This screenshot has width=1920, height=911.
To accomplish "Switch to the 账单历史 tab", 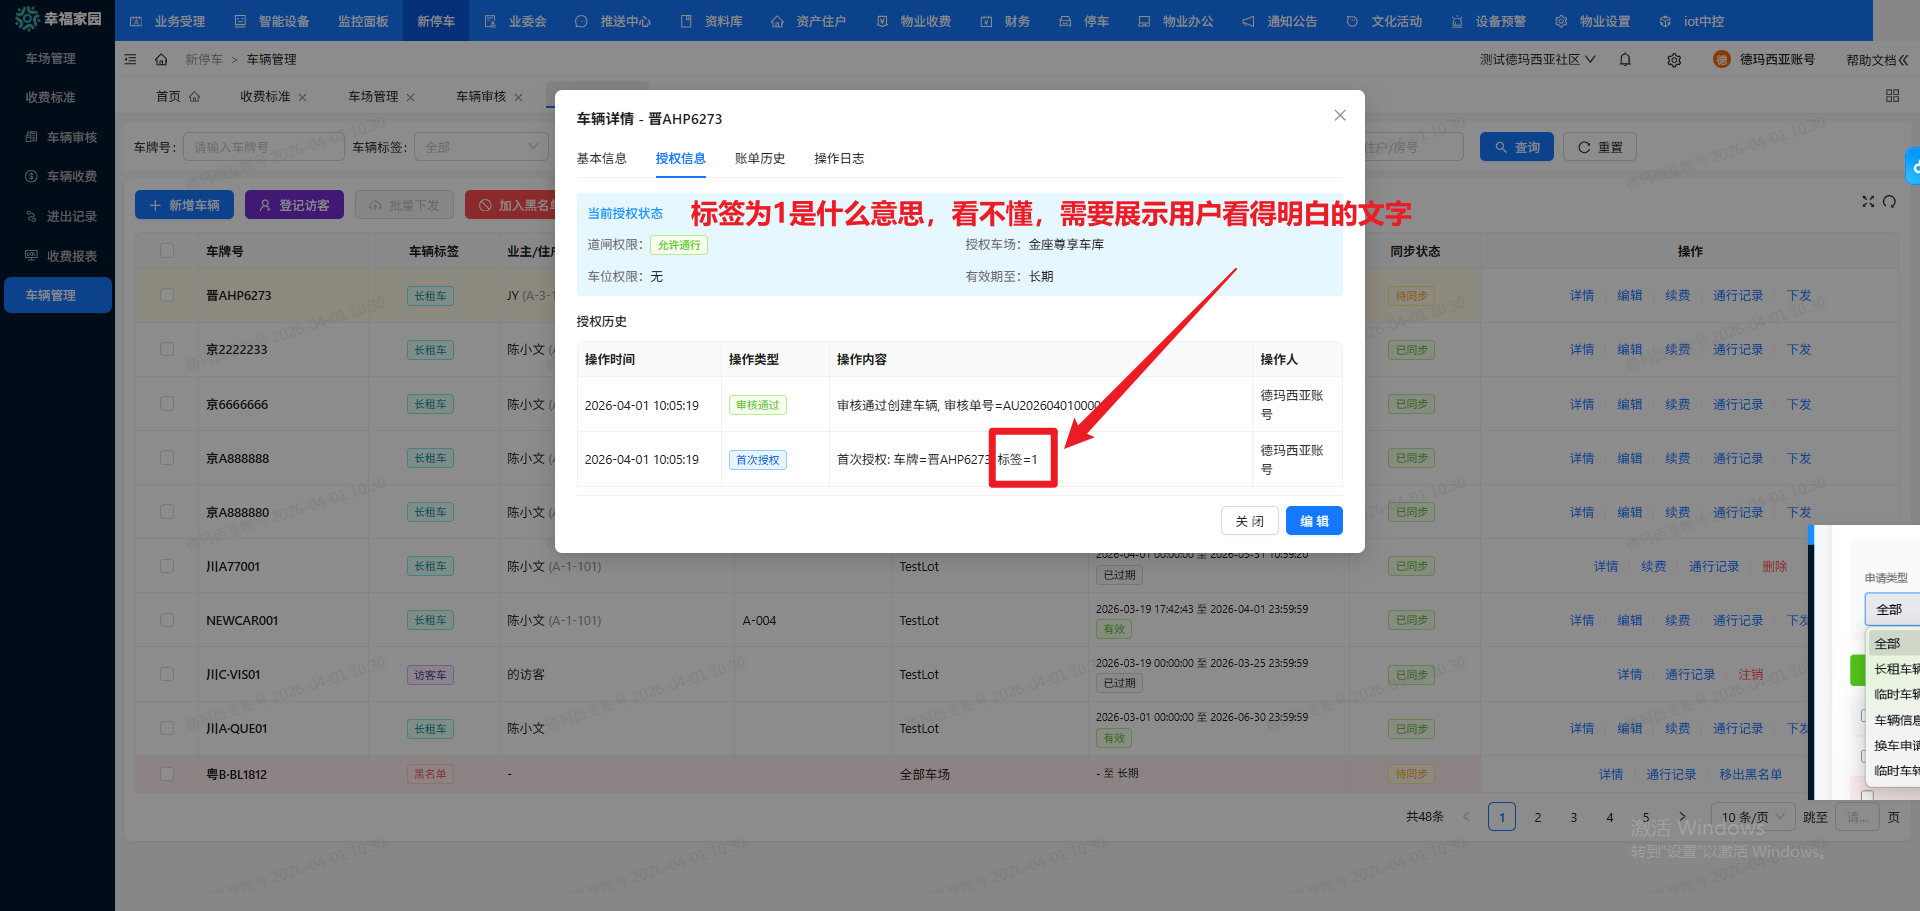I will 760,159.
